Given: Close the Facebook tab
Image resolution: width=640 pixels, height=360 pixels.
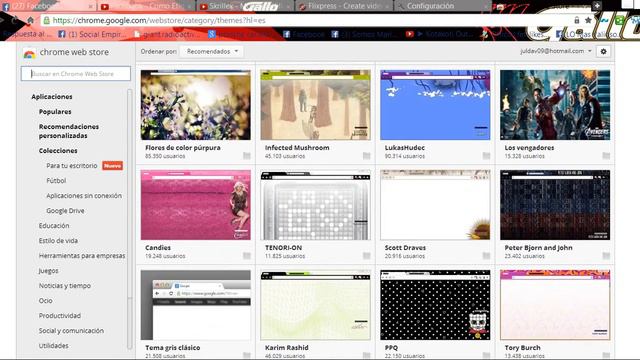Looking at the screenshot, I should [x=91, y=6].
